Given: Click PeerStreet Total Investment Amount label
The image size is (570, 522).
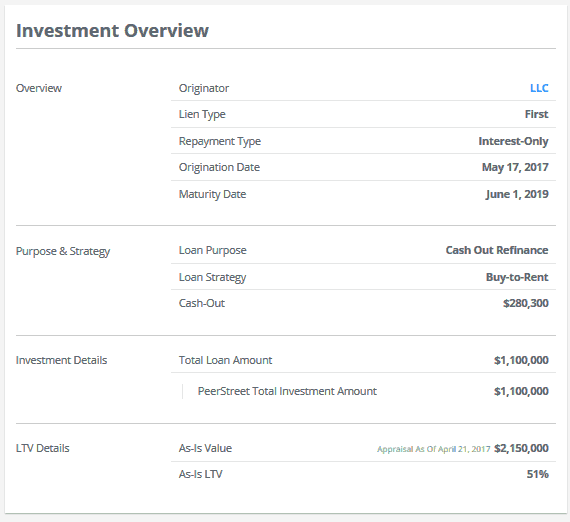Looking at the screenshot, I should (287, 391).
